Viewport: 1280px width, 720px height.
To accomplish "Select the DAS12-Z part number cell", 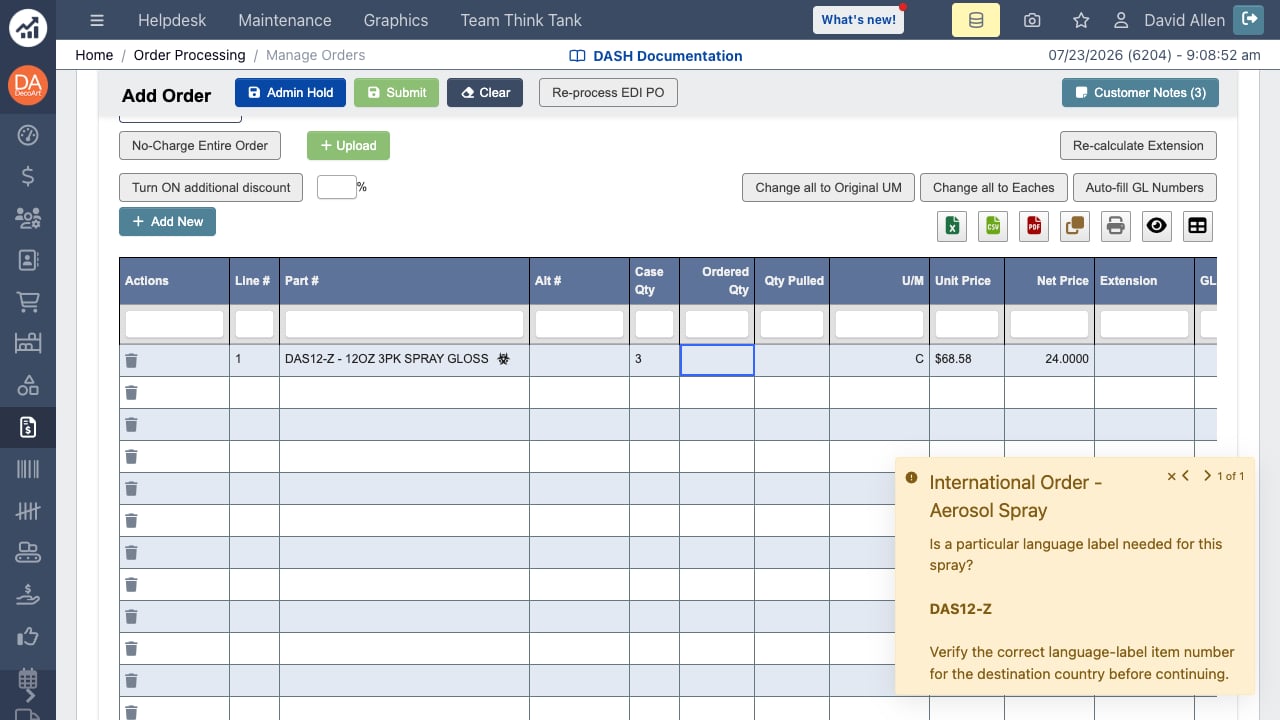I will (x=404, y=360).
